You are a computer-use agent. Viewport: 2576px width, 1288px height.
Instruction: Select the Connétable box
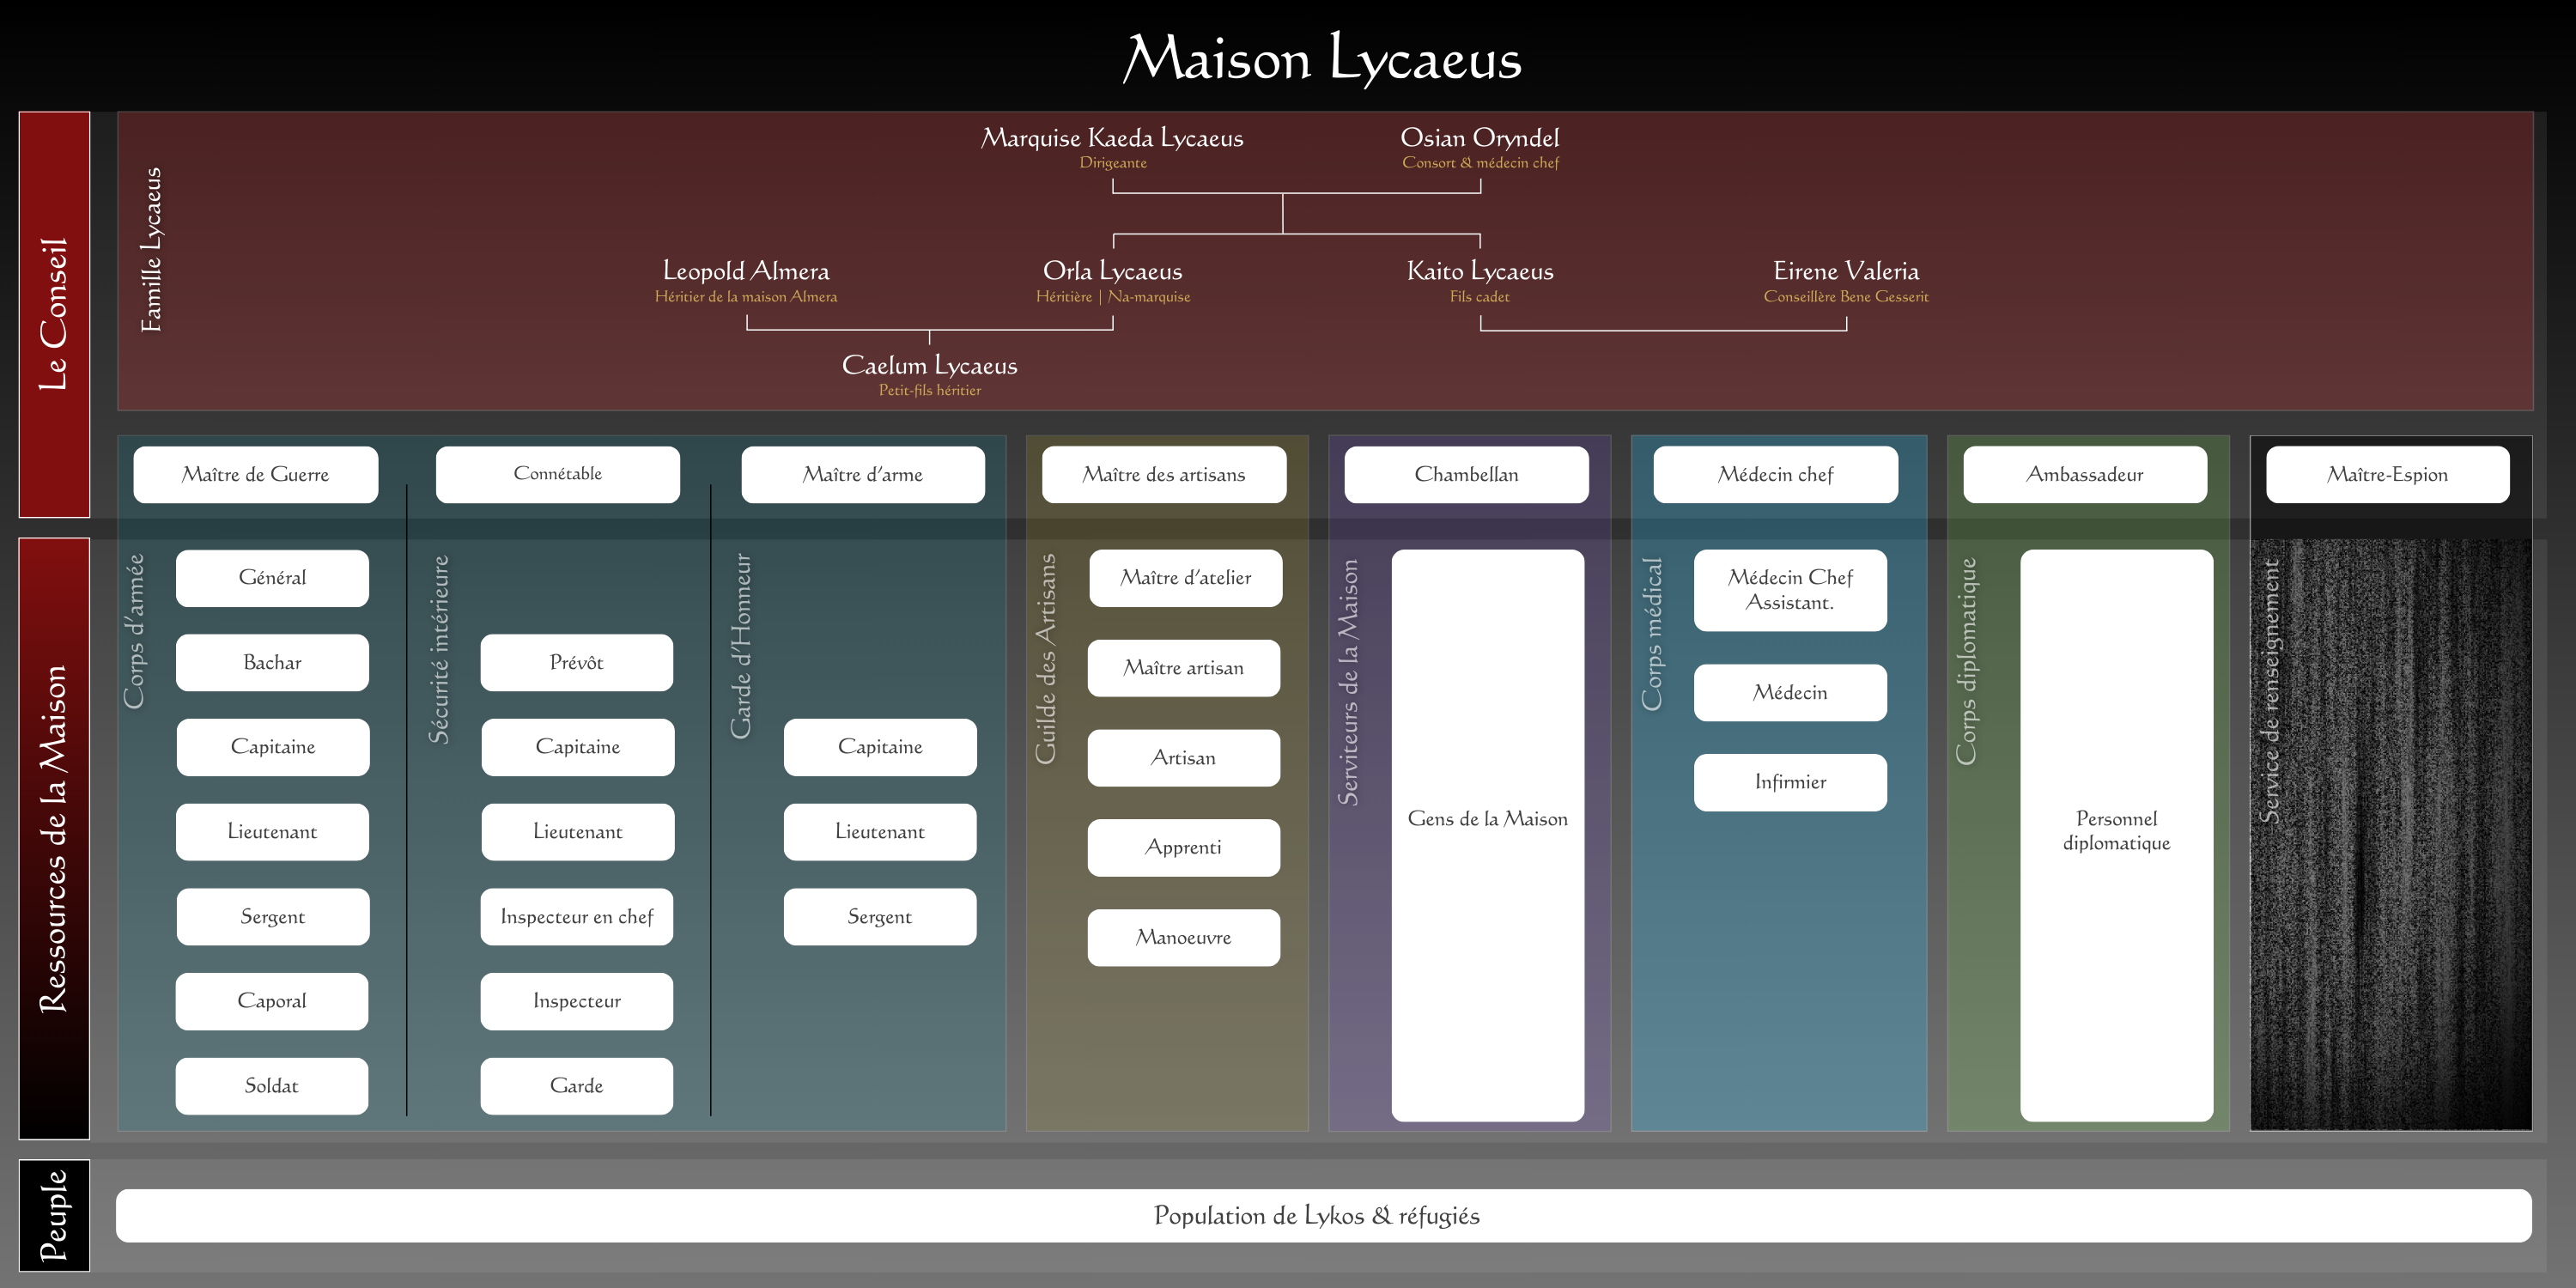tap(557, 474)
